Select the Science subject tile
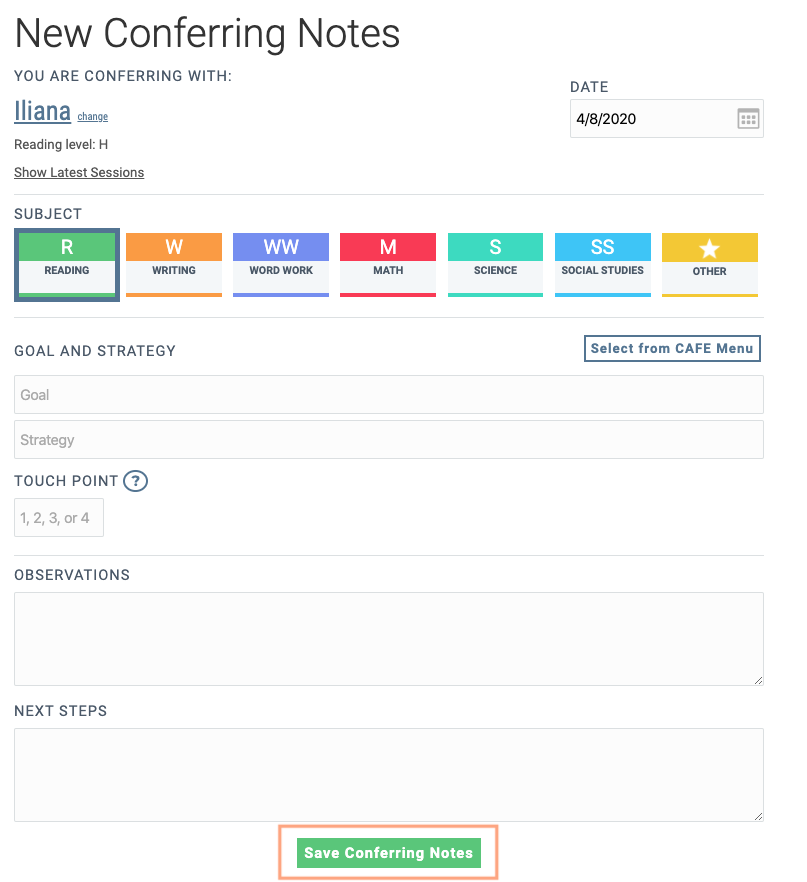The width and height of the screenshot is (807, 882). point(495,263)
